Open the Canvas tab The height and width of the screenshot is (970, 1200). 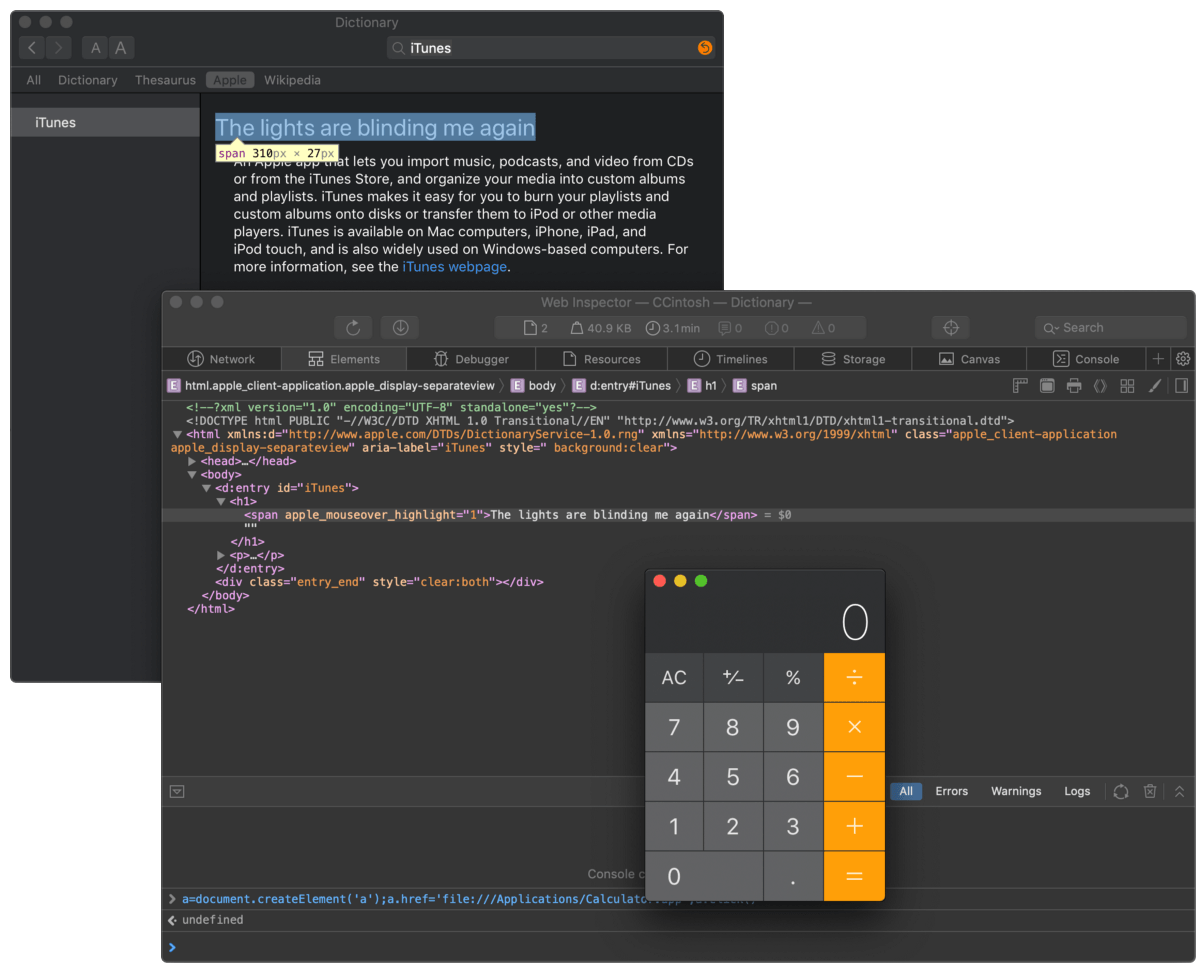[x=970, y=359]
